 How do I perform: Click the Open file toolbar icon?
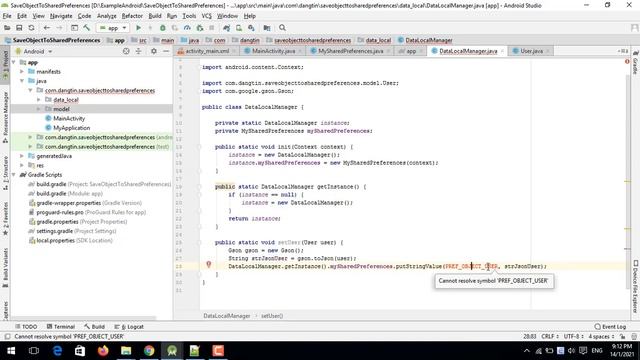[x=7, y=28]
